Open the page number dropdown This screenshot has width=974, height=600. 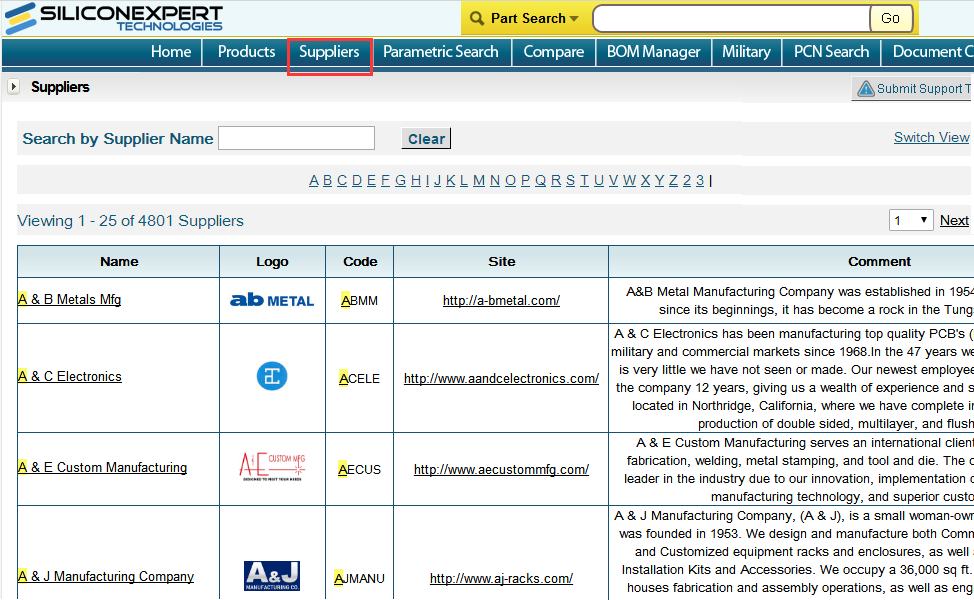(x=911, y=220)
